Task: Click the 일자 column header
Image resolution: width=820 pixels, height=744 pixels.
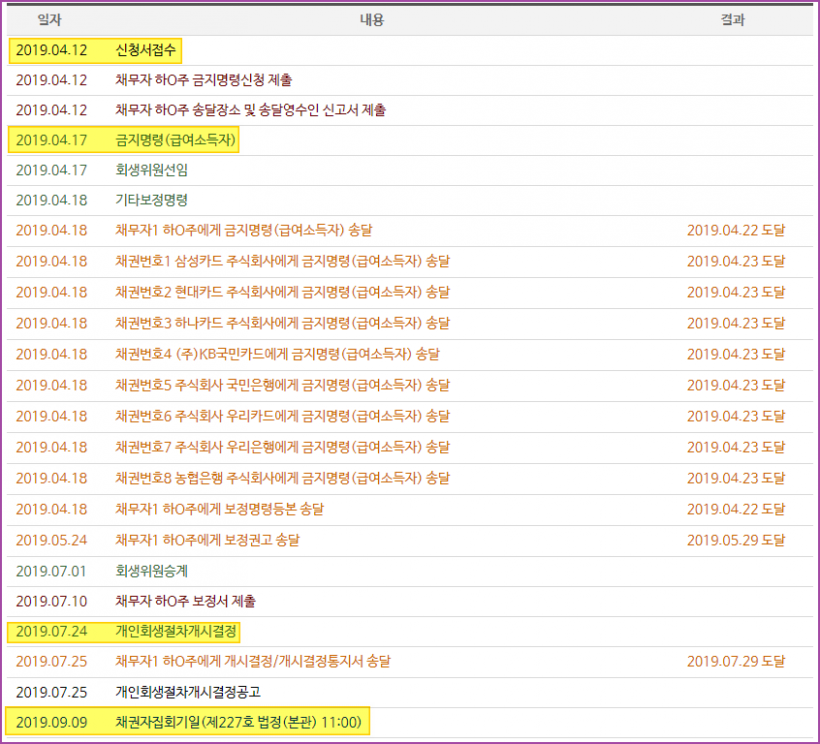Action: (x=49, y=20)
